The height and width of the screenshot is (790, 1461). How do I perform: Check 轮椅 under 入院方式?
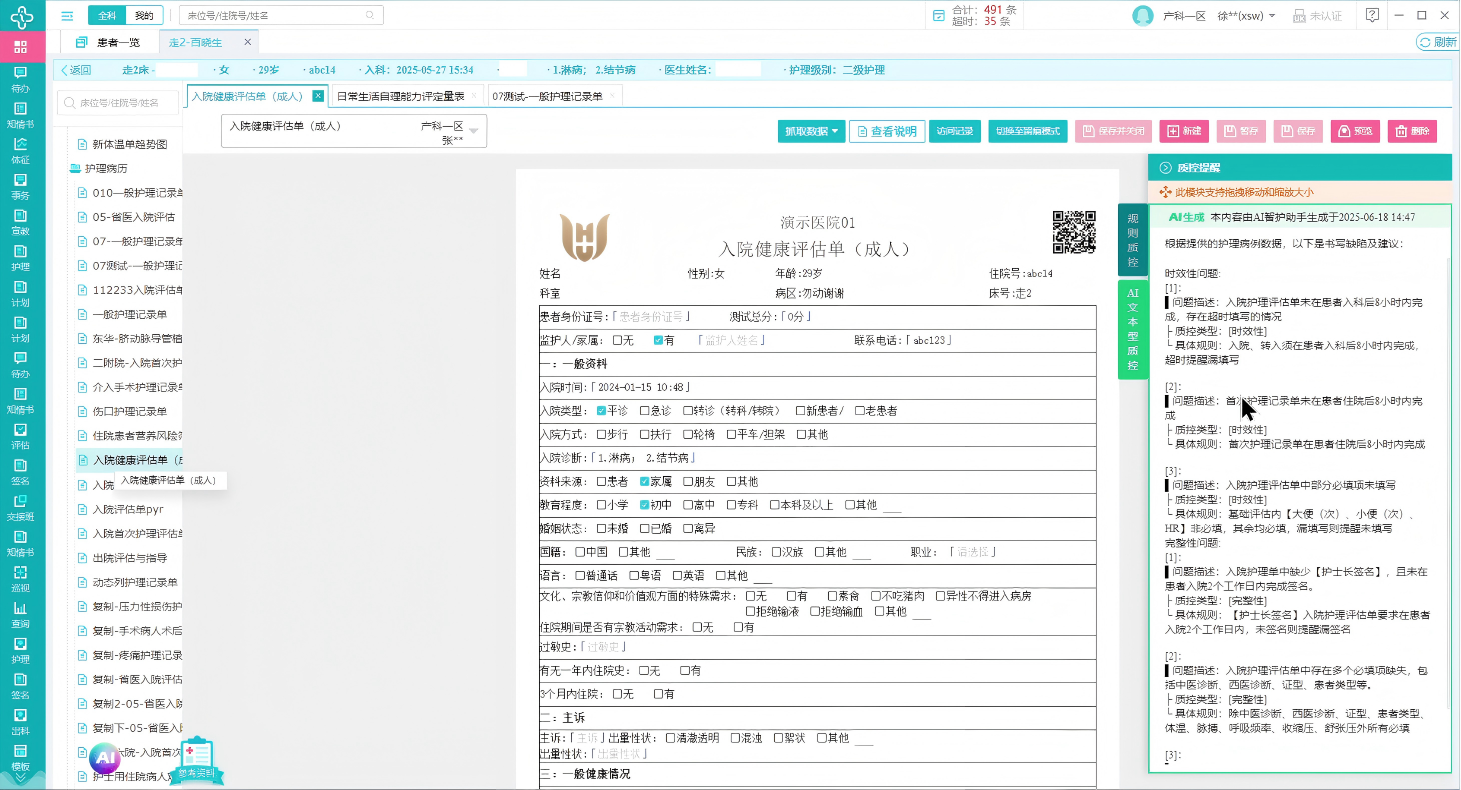(688, 435)
